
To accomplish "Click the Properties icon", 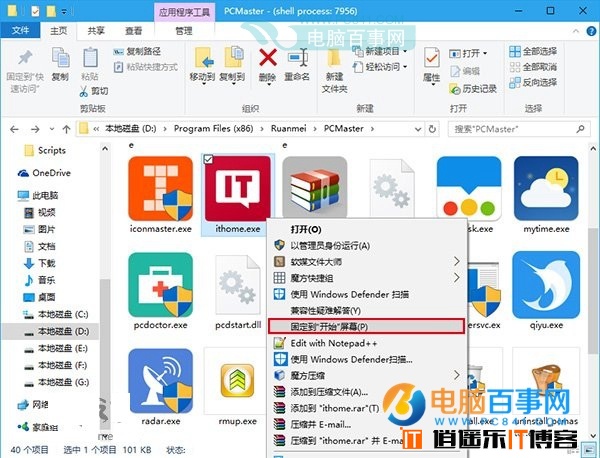I will tap(432, 59).
